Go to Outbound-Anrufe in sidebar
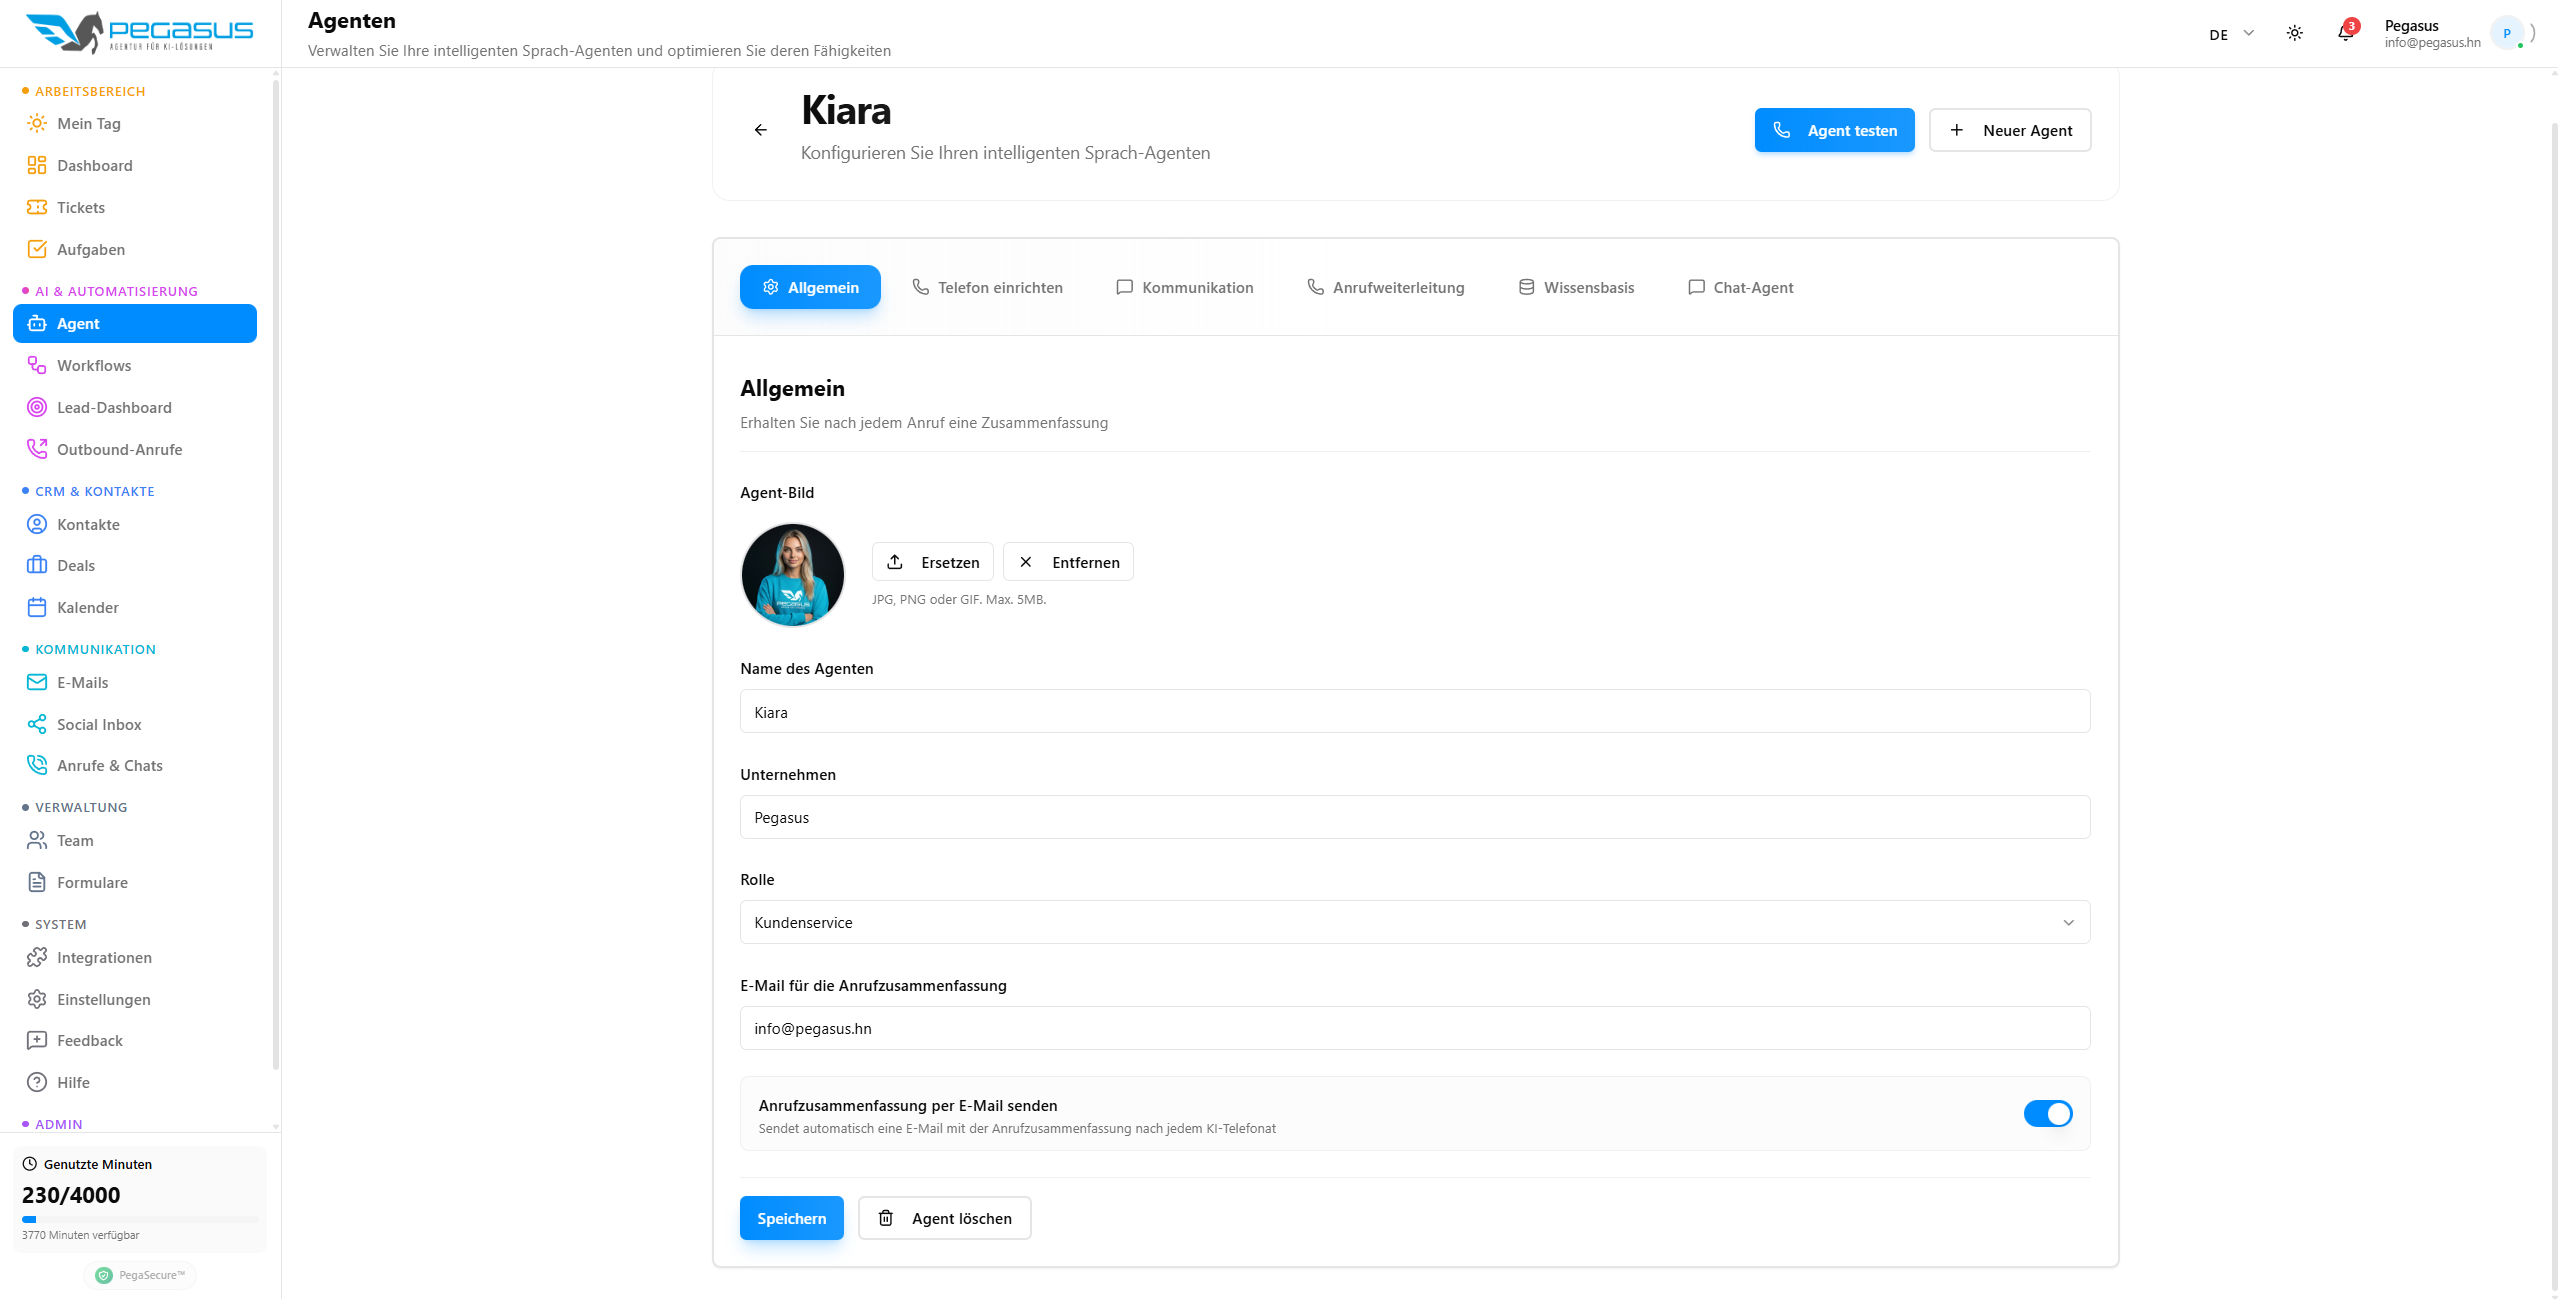Screen dimensions: 2558x1299 click(119, 450)
